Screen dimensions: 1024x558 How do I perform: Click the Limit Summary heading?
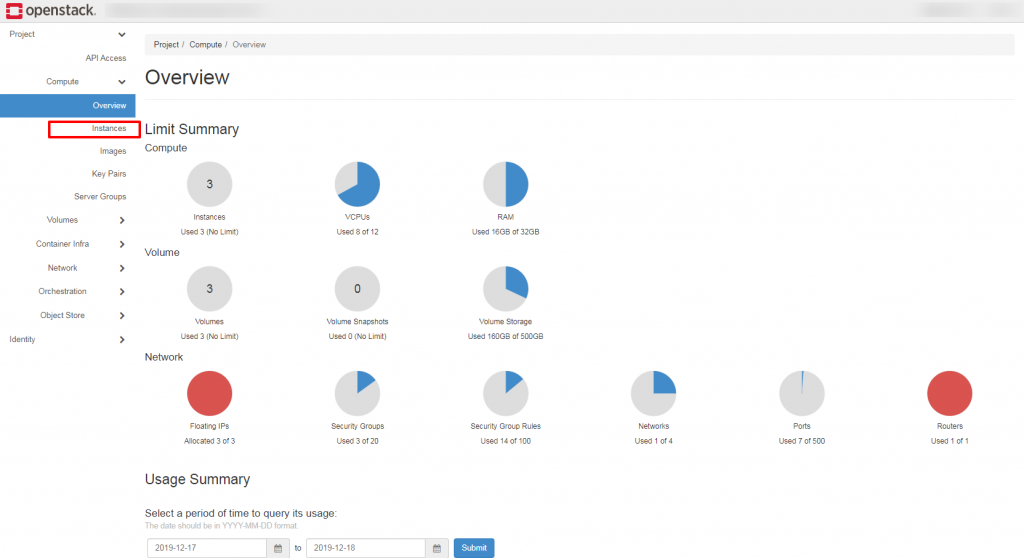tap(192, 129)
